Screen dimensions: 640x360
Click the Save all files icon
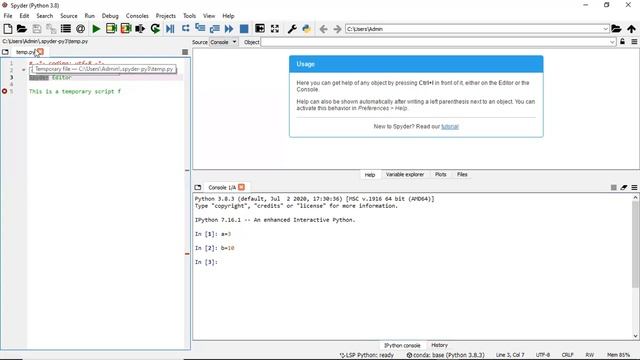(51, 29)
